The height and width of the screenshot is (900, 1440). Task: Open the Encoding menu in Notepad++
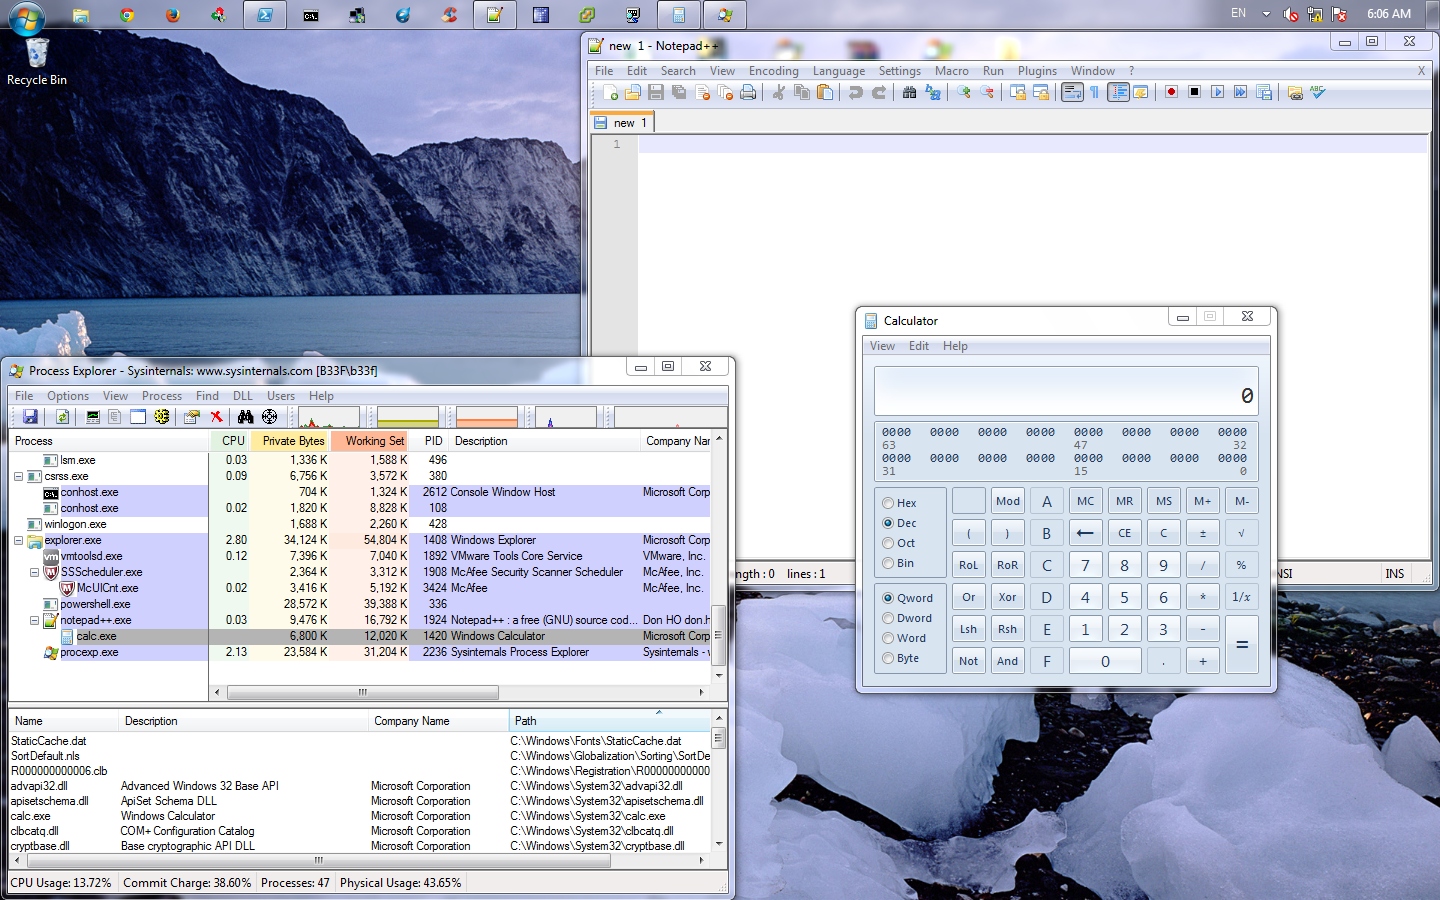pos(773,71)
